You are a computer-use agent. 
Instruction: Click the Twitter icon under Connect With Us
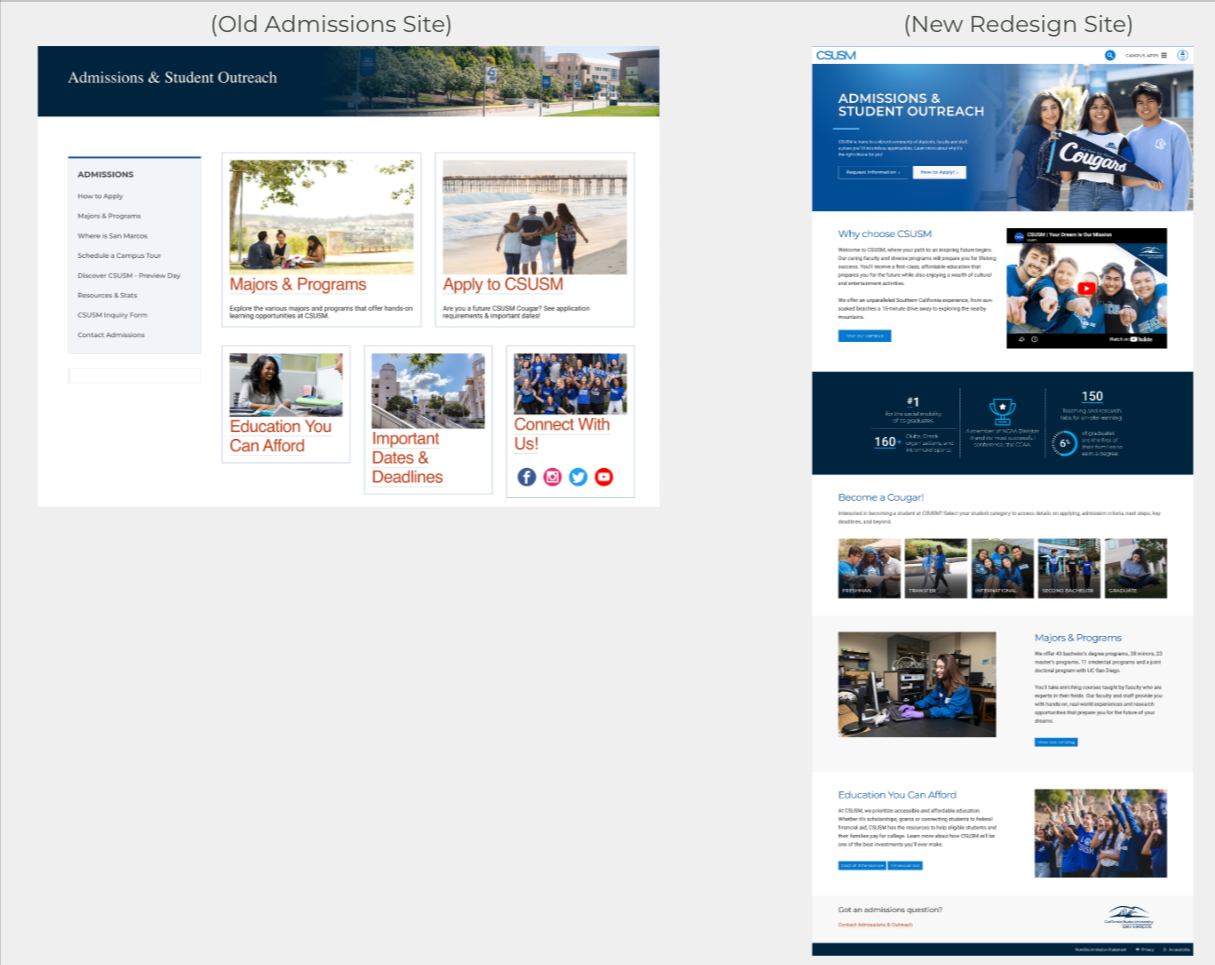(578, 477)
